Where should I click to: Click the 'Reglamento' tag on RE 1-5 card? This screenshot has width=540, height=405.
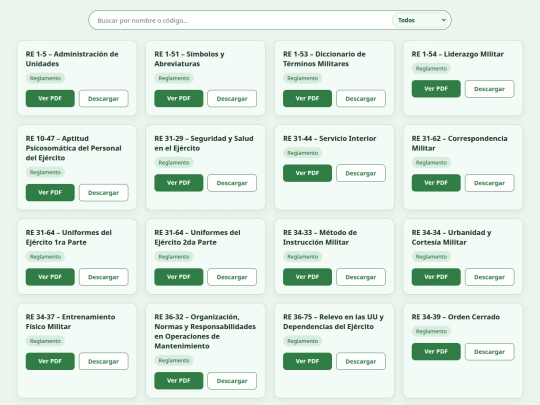(45, 78)
